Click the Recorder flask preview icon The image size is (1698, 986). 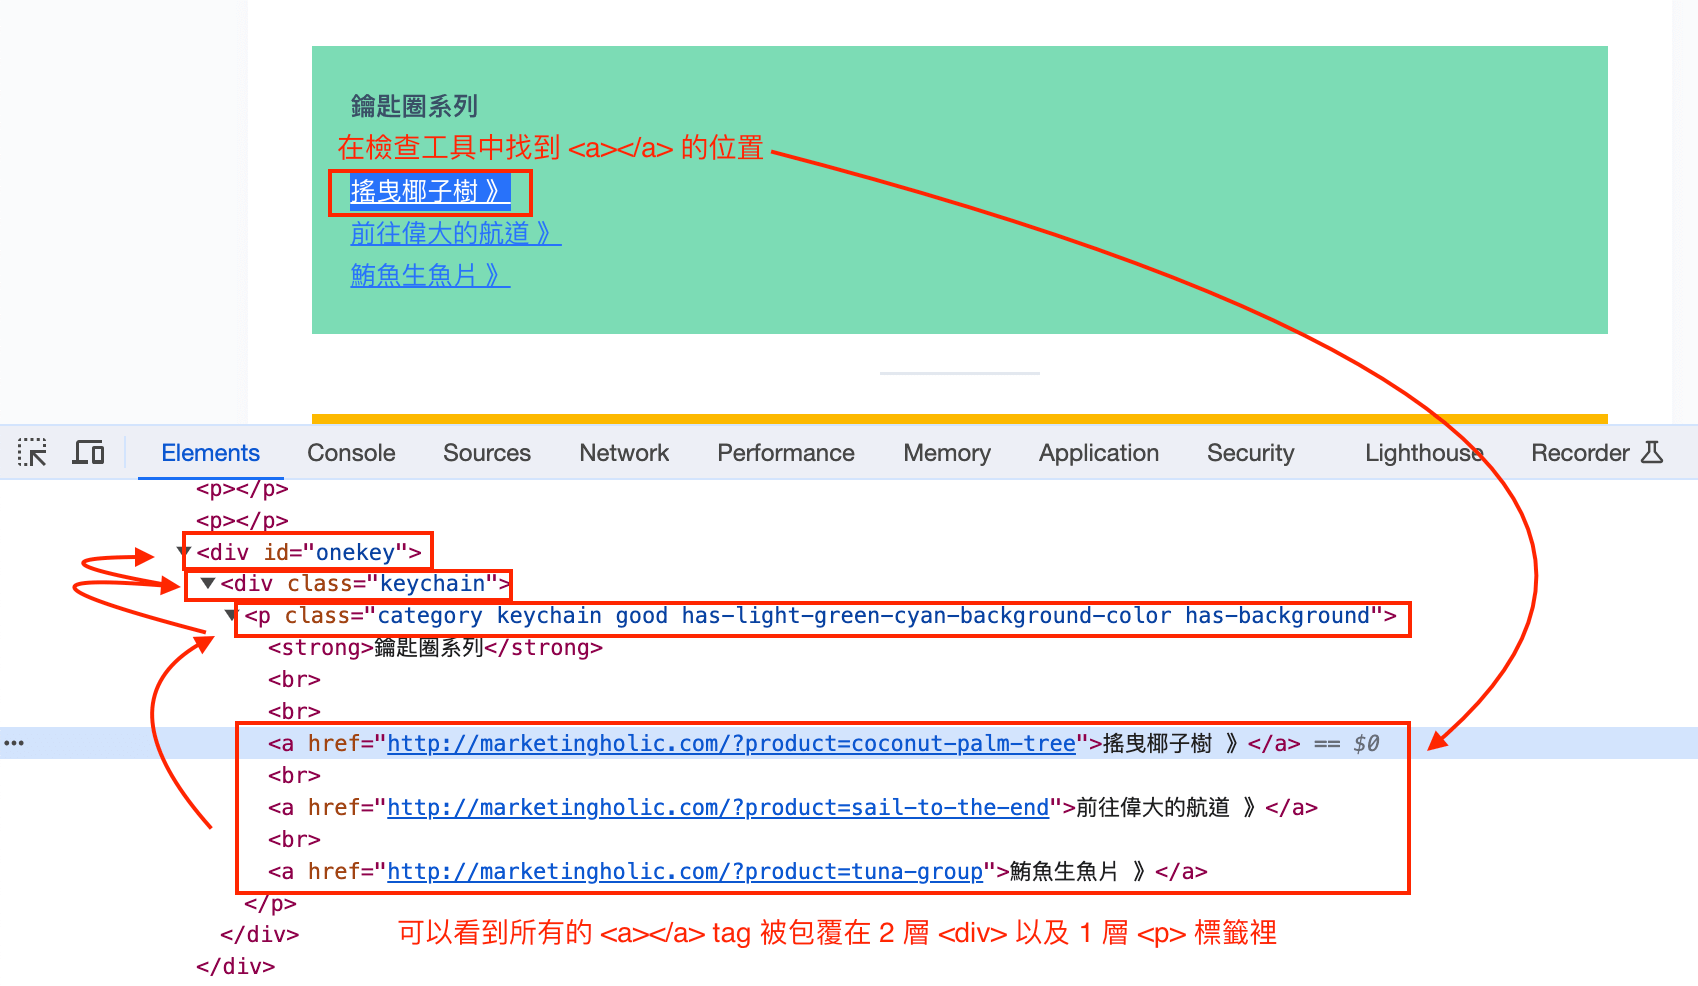tap(1652, 453)
